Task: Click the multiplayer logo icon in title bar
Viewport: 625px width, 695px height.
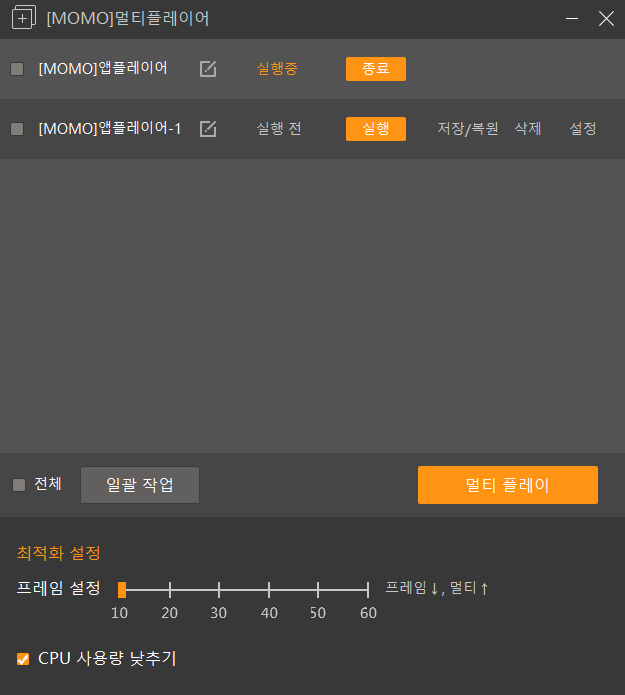Action: point(22,18)
